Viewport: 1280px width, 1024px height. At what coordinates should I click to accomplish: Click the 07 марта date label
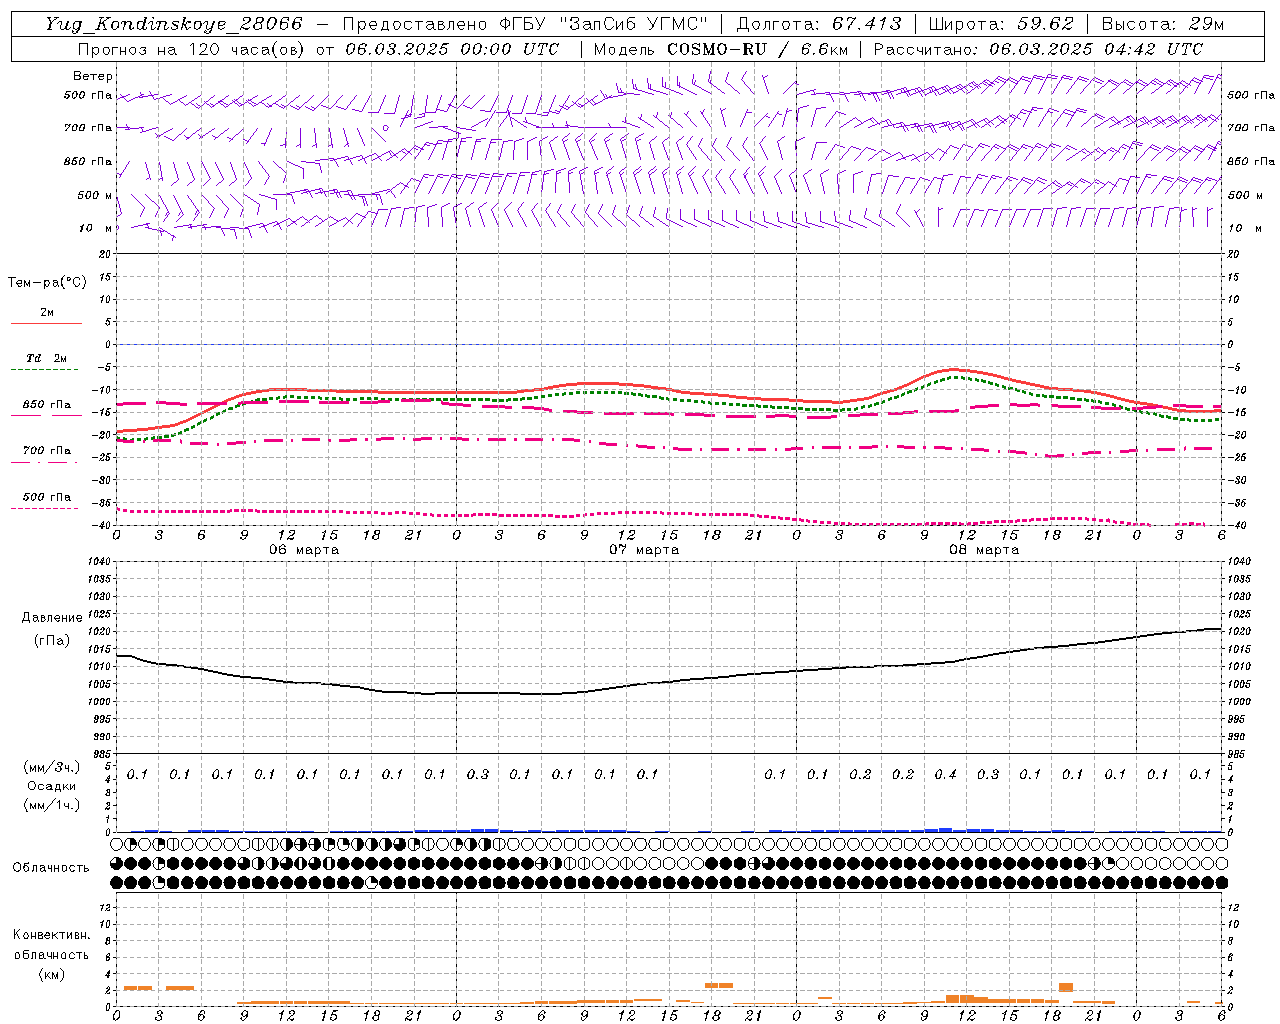coord(644,550)
